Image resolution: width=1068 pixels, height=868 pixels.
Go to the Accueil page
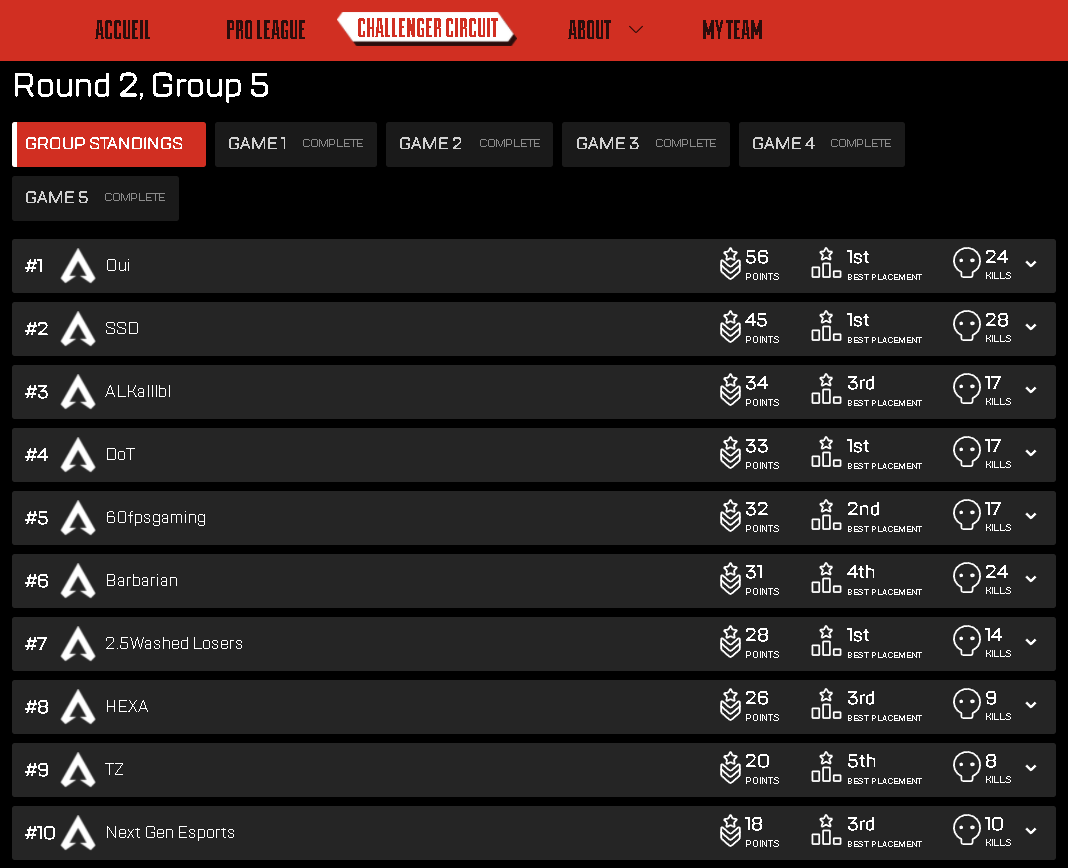pyautogui.click(x=123, y=30)
